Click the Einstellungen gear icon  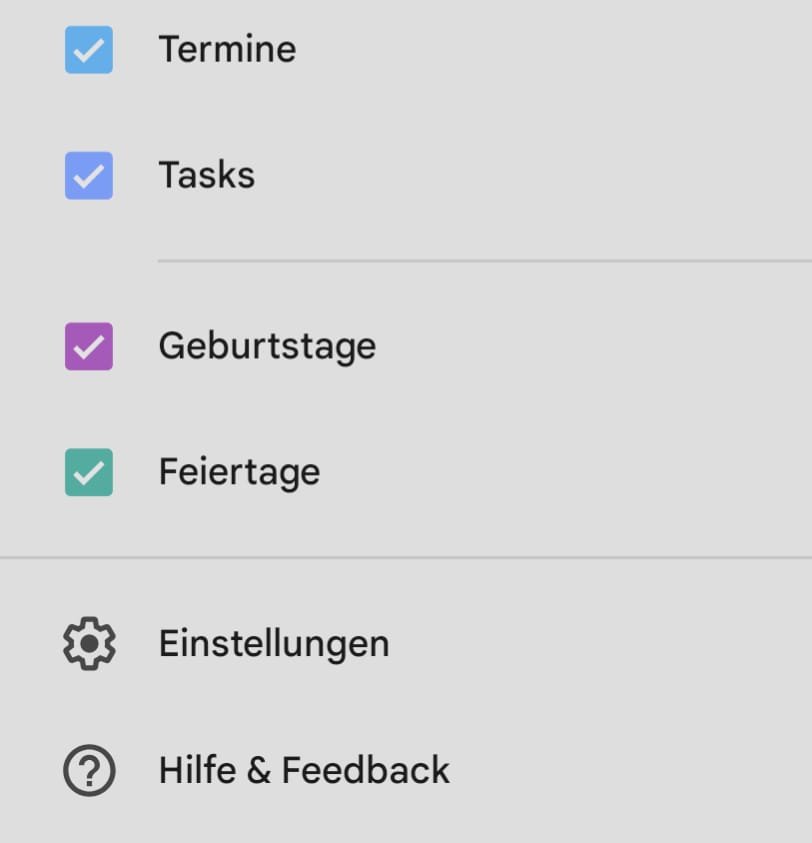(89, 644)
